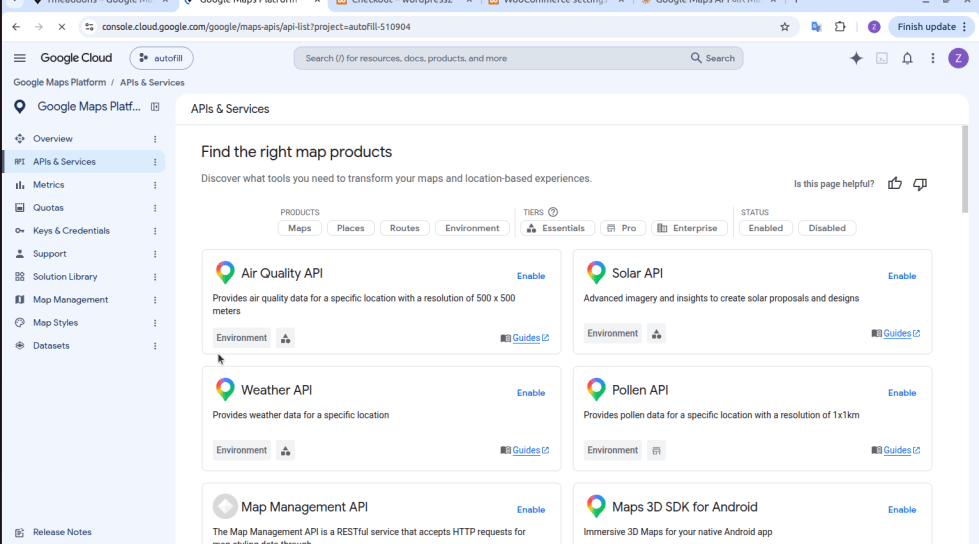This screenshot has height=544, width=979.
Task: Open the options menu beside Metrics
Action: point(155,185)
